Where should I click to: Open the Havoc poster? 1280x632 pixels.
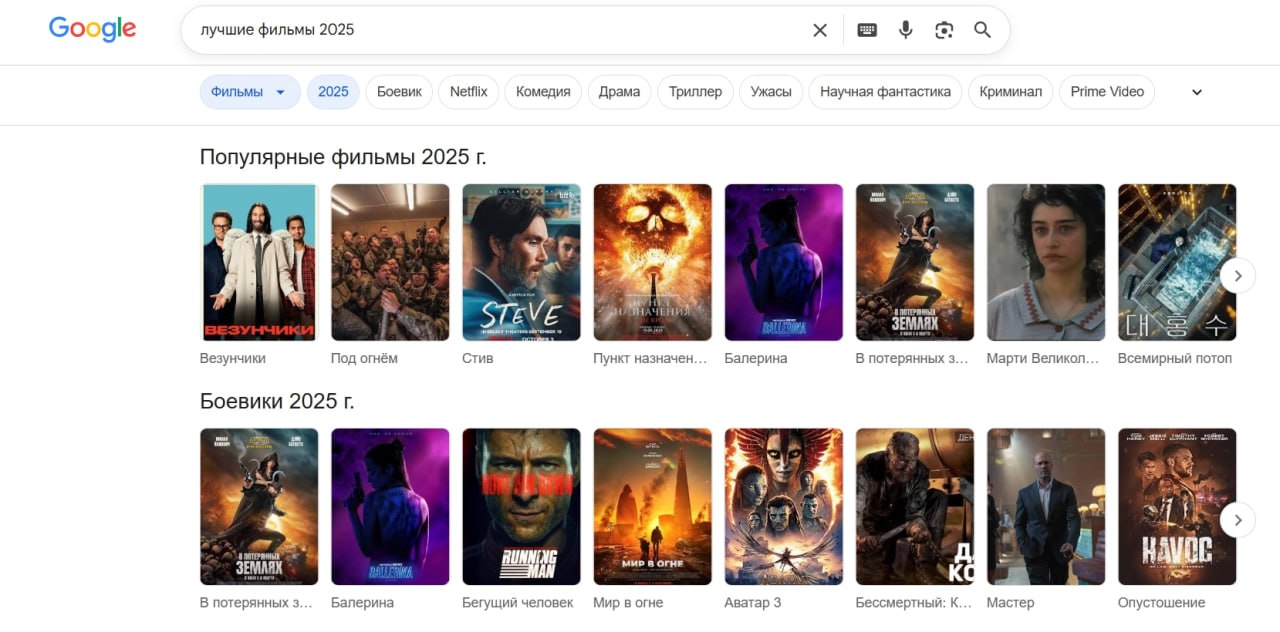coord(1177,507)
